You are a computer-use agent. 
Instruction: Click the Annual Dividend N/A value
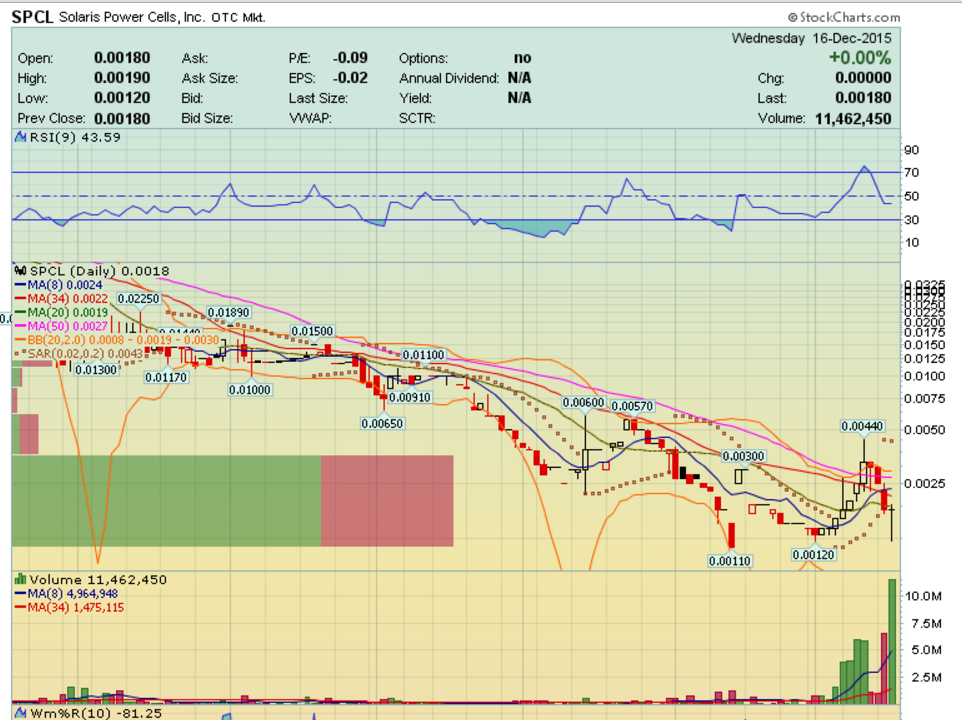click(519, 78)
